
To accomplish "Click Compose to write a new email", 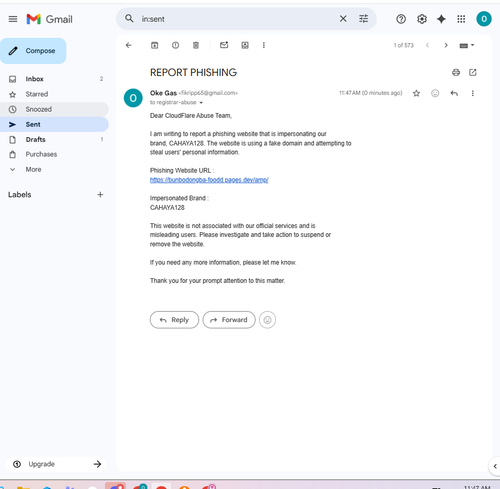I will (33, 51).
